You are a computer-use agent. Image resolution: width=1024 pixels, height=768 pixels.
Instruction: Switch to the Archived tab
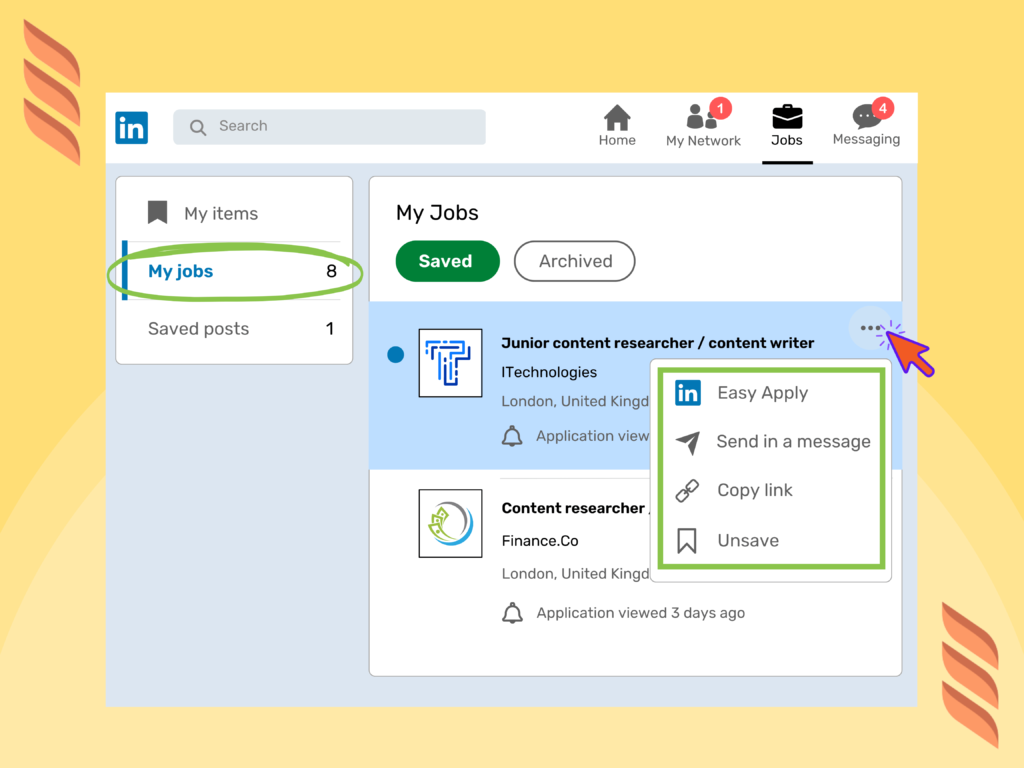(x=574, y=261)
